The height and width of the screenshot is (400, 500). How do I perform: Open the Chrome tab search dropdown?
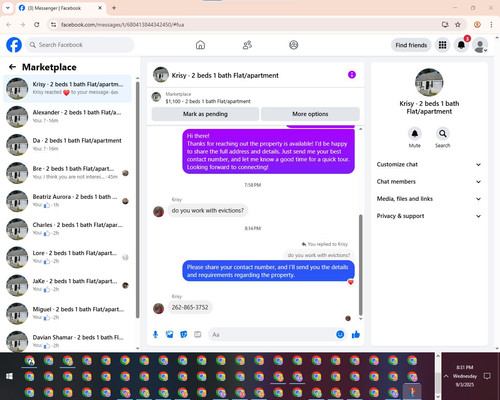point(8,8)
